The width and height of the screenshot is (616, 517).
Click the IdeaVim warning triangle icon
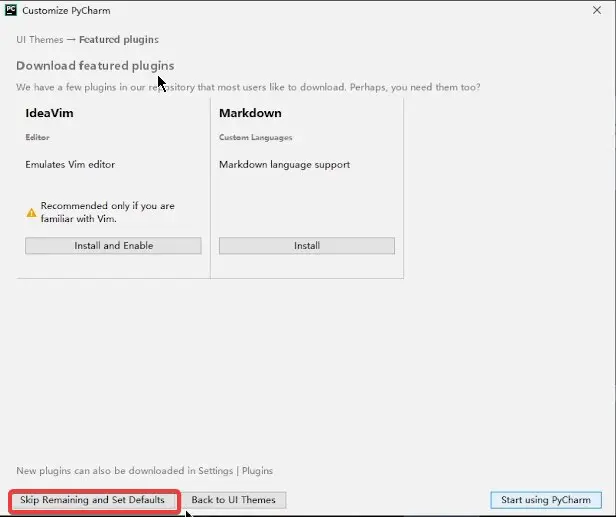pos(31,213)
